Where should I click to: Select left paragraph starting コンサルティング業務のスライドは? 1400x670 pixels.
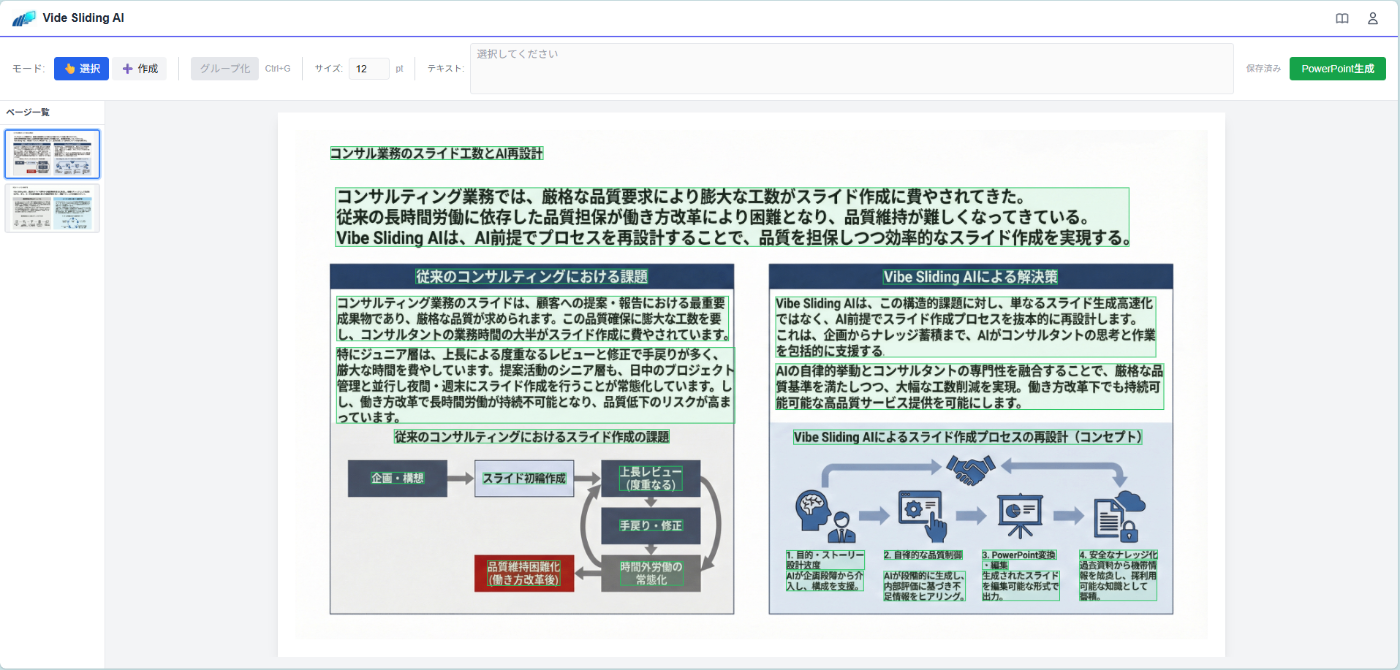click(x=532, y=318)
